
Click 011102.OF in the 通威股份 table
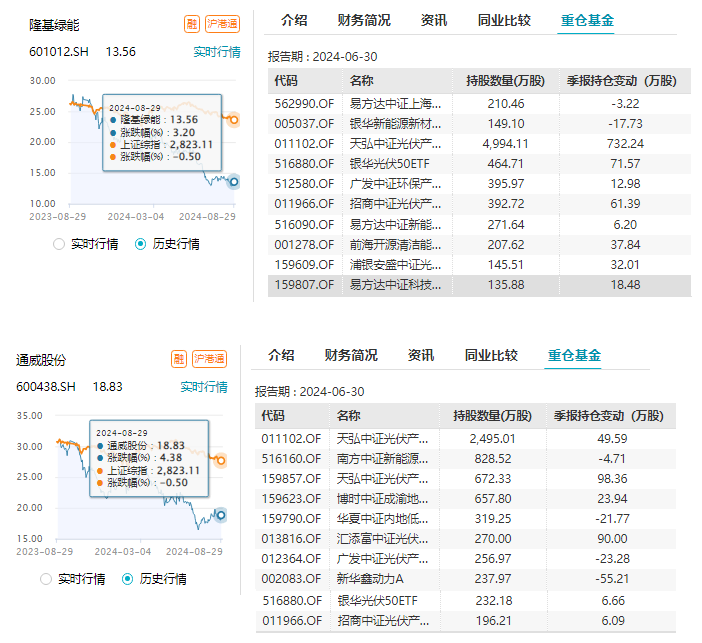coord(291,438)
